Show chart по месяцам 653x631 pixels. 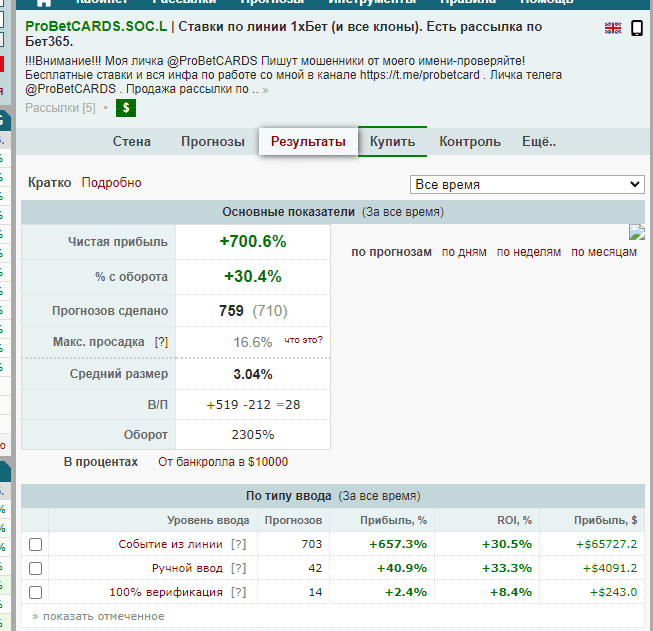[604, 252]
